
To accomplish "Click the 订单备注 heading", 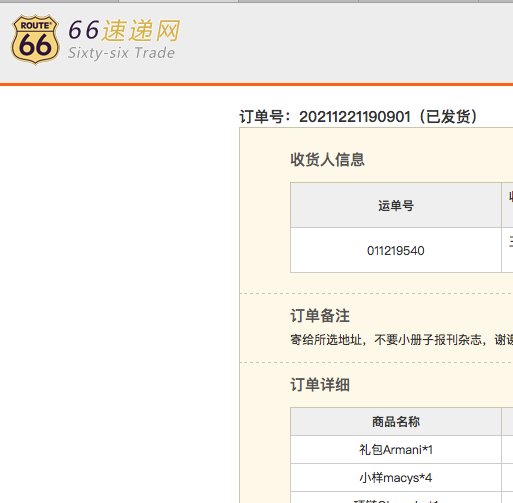I will coord(320,316).
